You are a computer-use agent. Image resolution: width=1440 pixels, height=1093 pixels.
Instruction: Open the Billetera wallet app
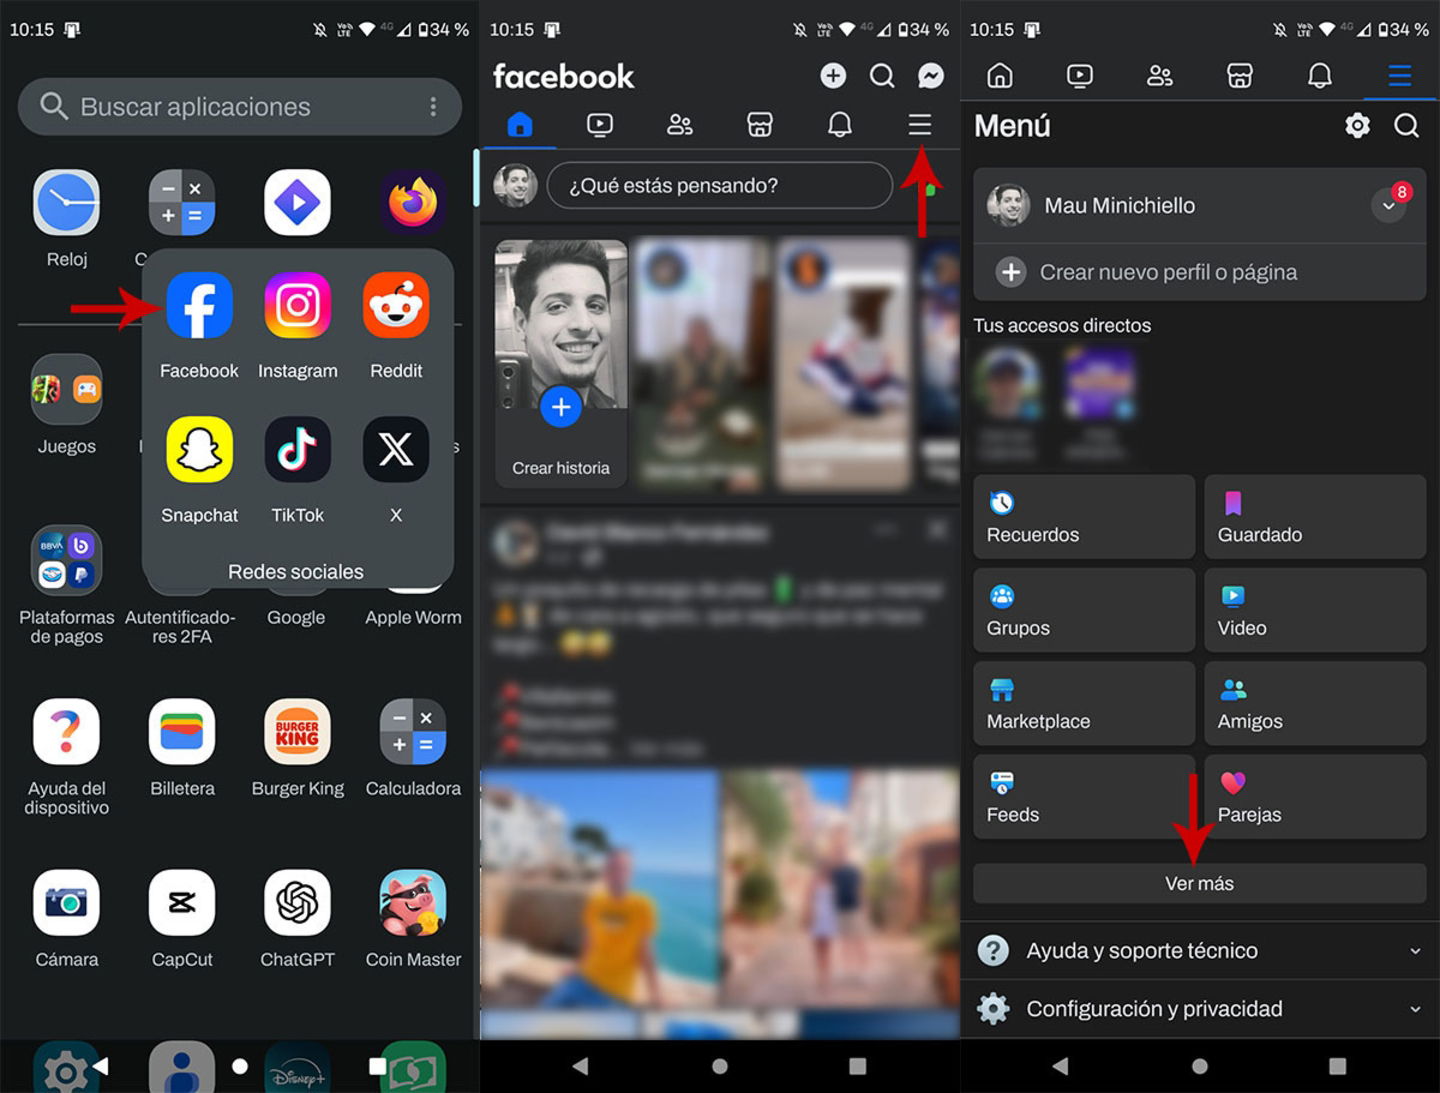point(182,732)
